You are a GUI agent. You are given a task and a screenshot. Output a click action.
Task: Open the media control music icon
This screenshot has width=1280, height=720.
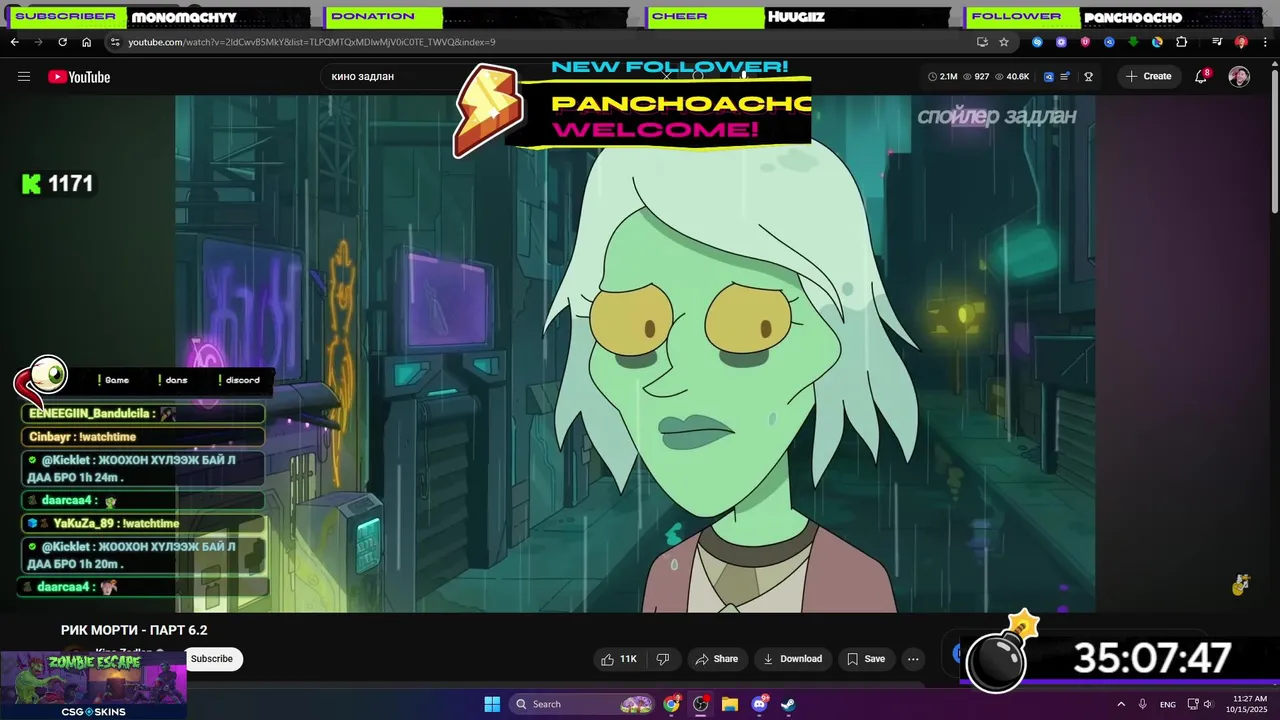pyautogui.click(x=1217, y=42)
